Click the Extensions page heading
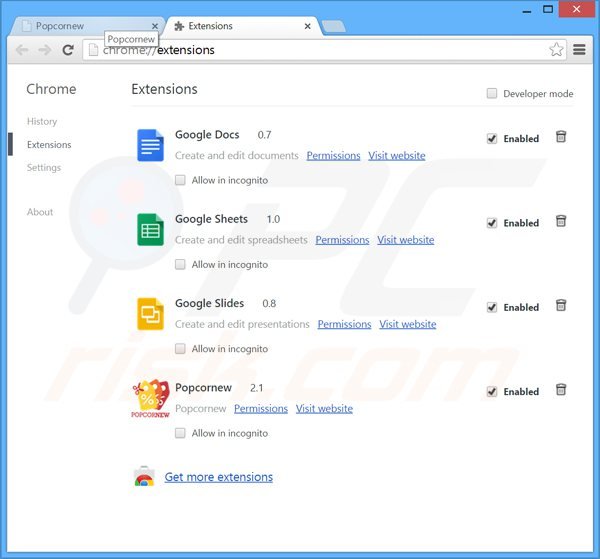This screenshot has width=600, height=559. point(164,89)
